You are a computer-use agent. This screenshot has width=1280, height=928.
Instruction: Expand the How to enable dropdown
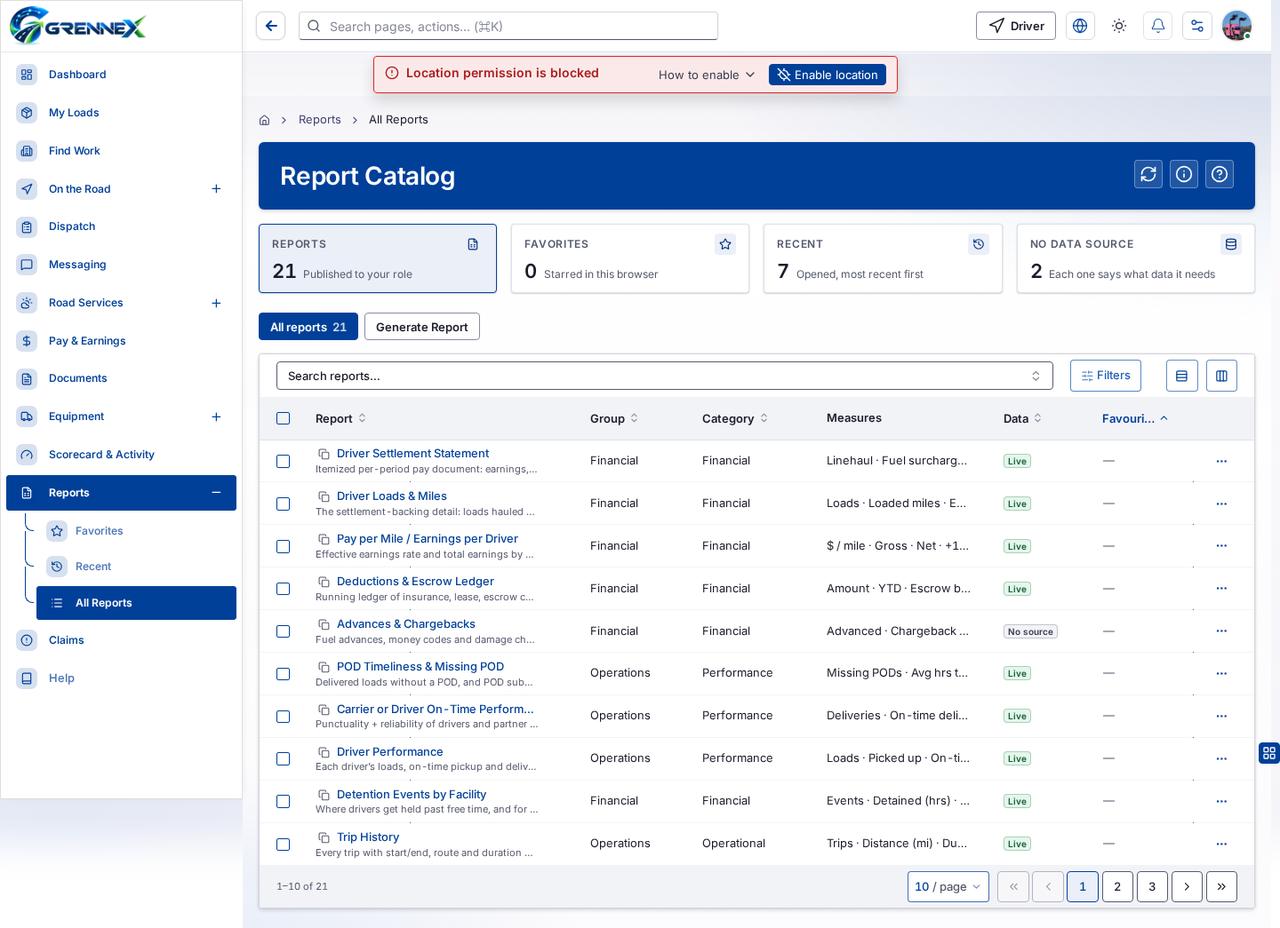tap(707, 75)
